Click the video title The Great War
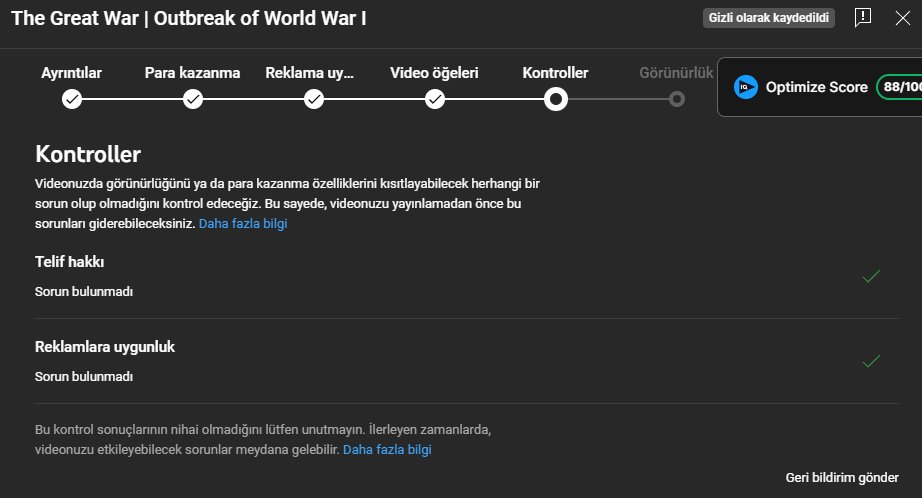The height and width of the screenshot is (498, 922). 189,18
